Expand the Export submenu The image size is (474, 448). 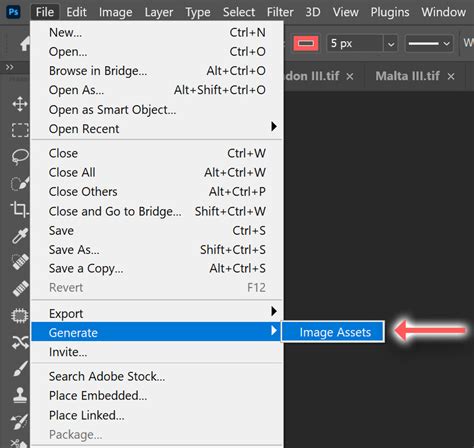click(157, 313)
